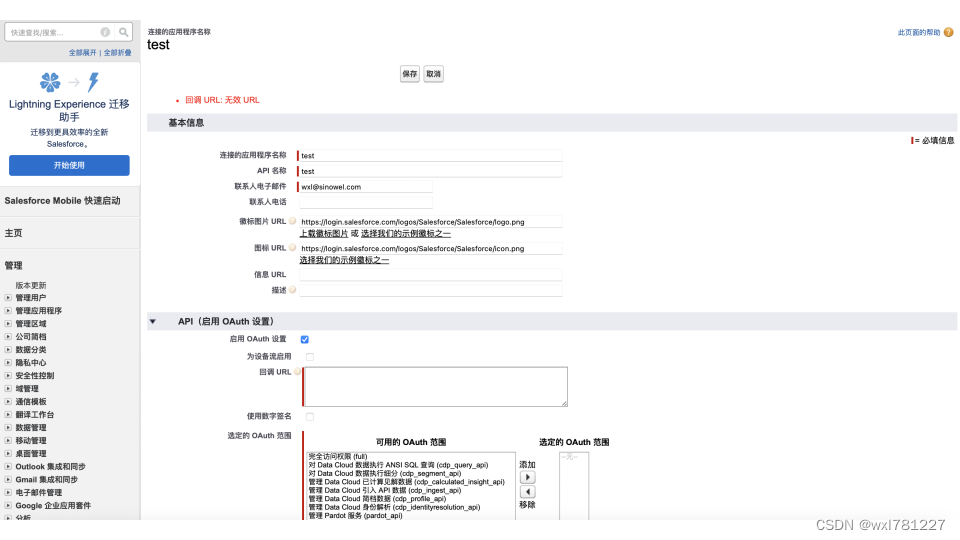Viewport: 960px width, 540px height.
Task: Check the Use Digital Signatures box
Action: (310, 416)
